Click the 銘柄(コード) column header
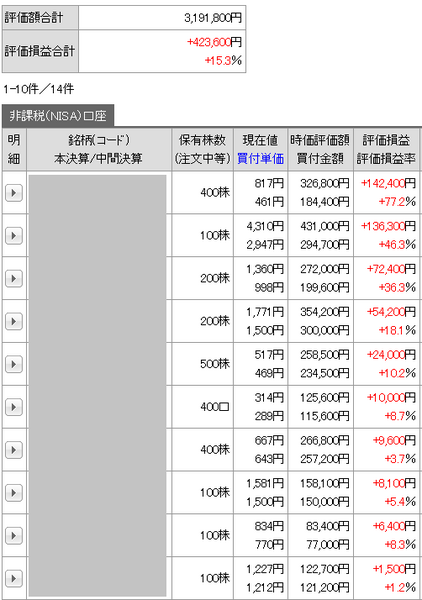Screen dimensions: 422x600 click(99, 140)
